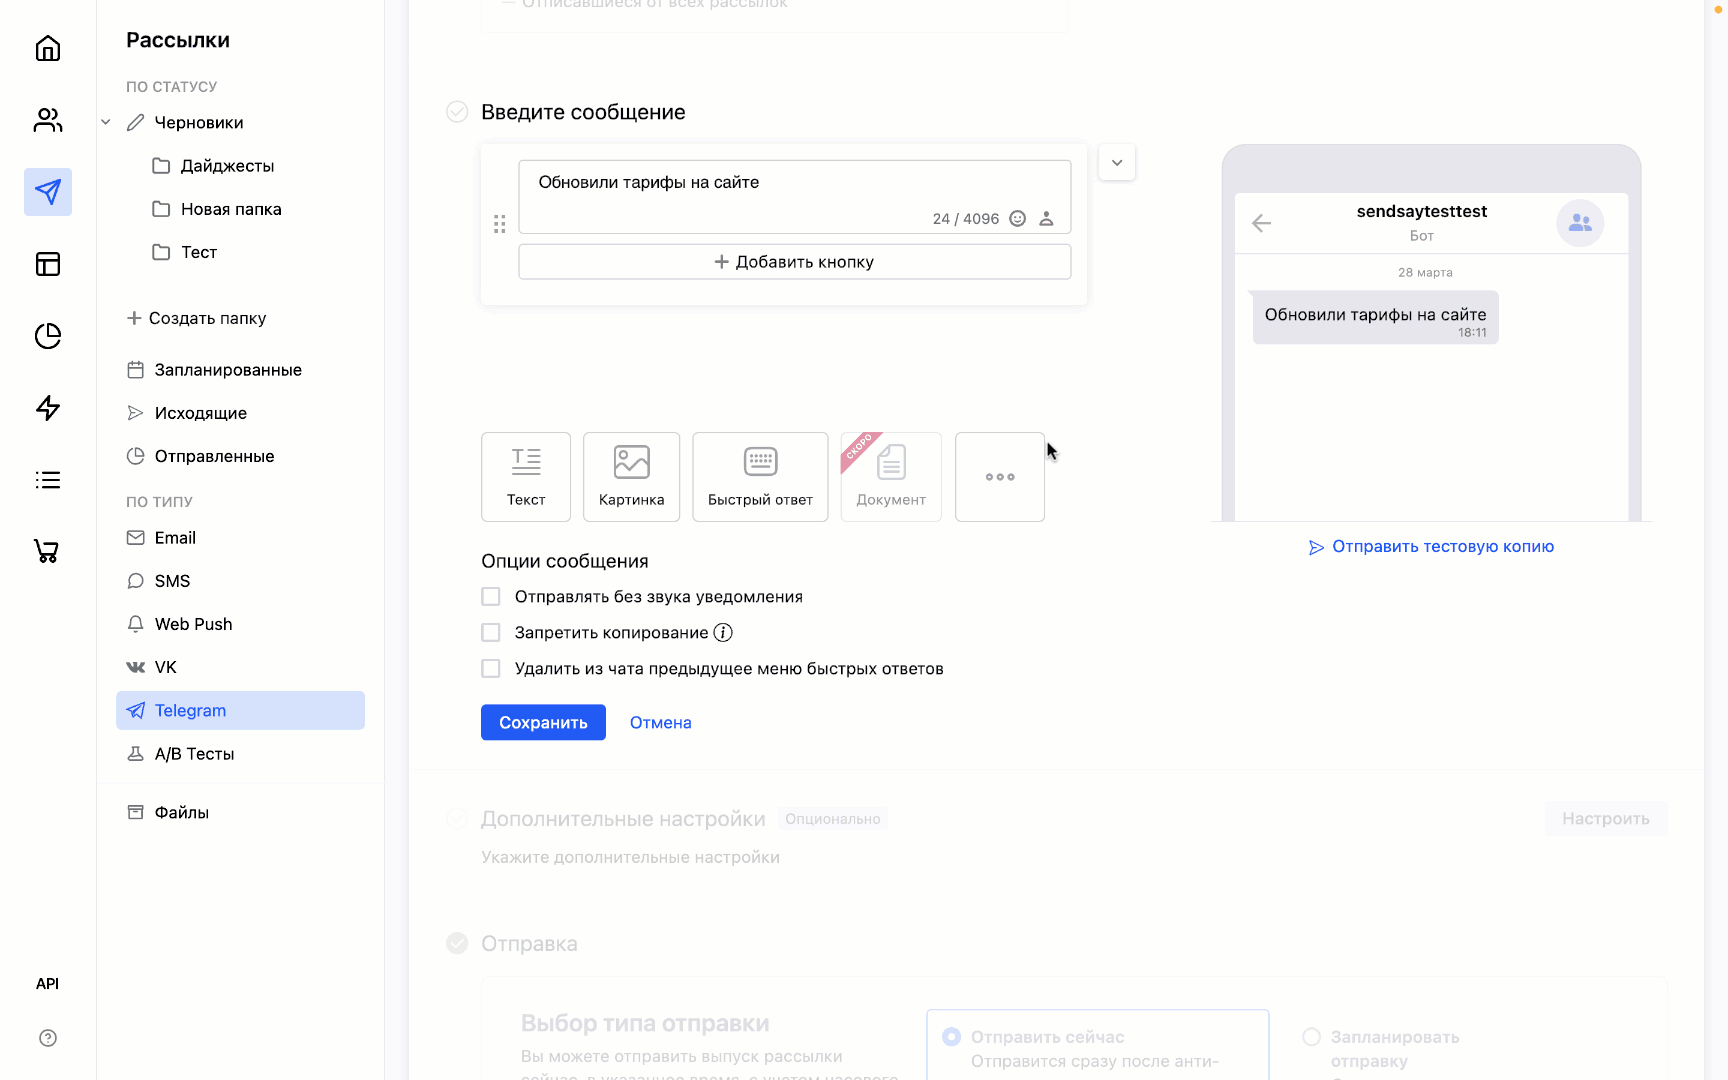The height and width of the screenshot is (1080, 1728).
Task: Open the contacts icon in left rail
Action: click(x=48, y=120)
